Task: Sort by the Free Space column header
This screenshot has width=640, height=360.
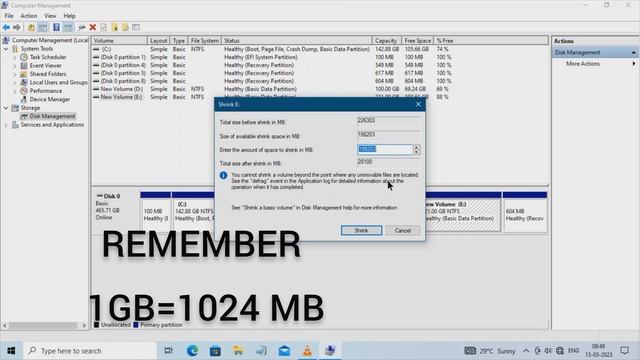Action: pos(418,41)
